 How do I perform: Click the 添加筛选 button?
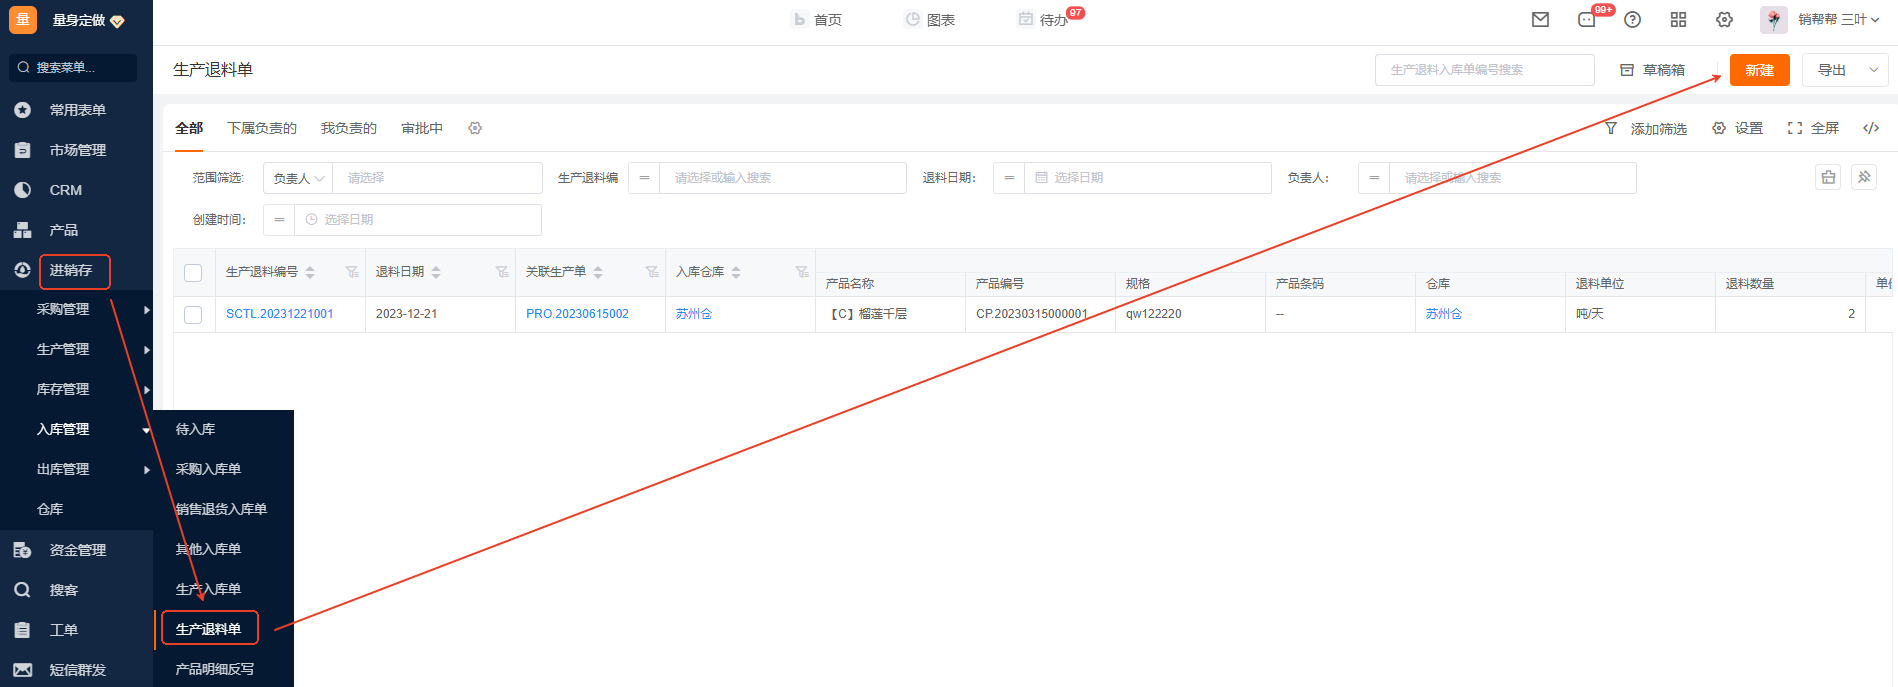[1645, 128]
